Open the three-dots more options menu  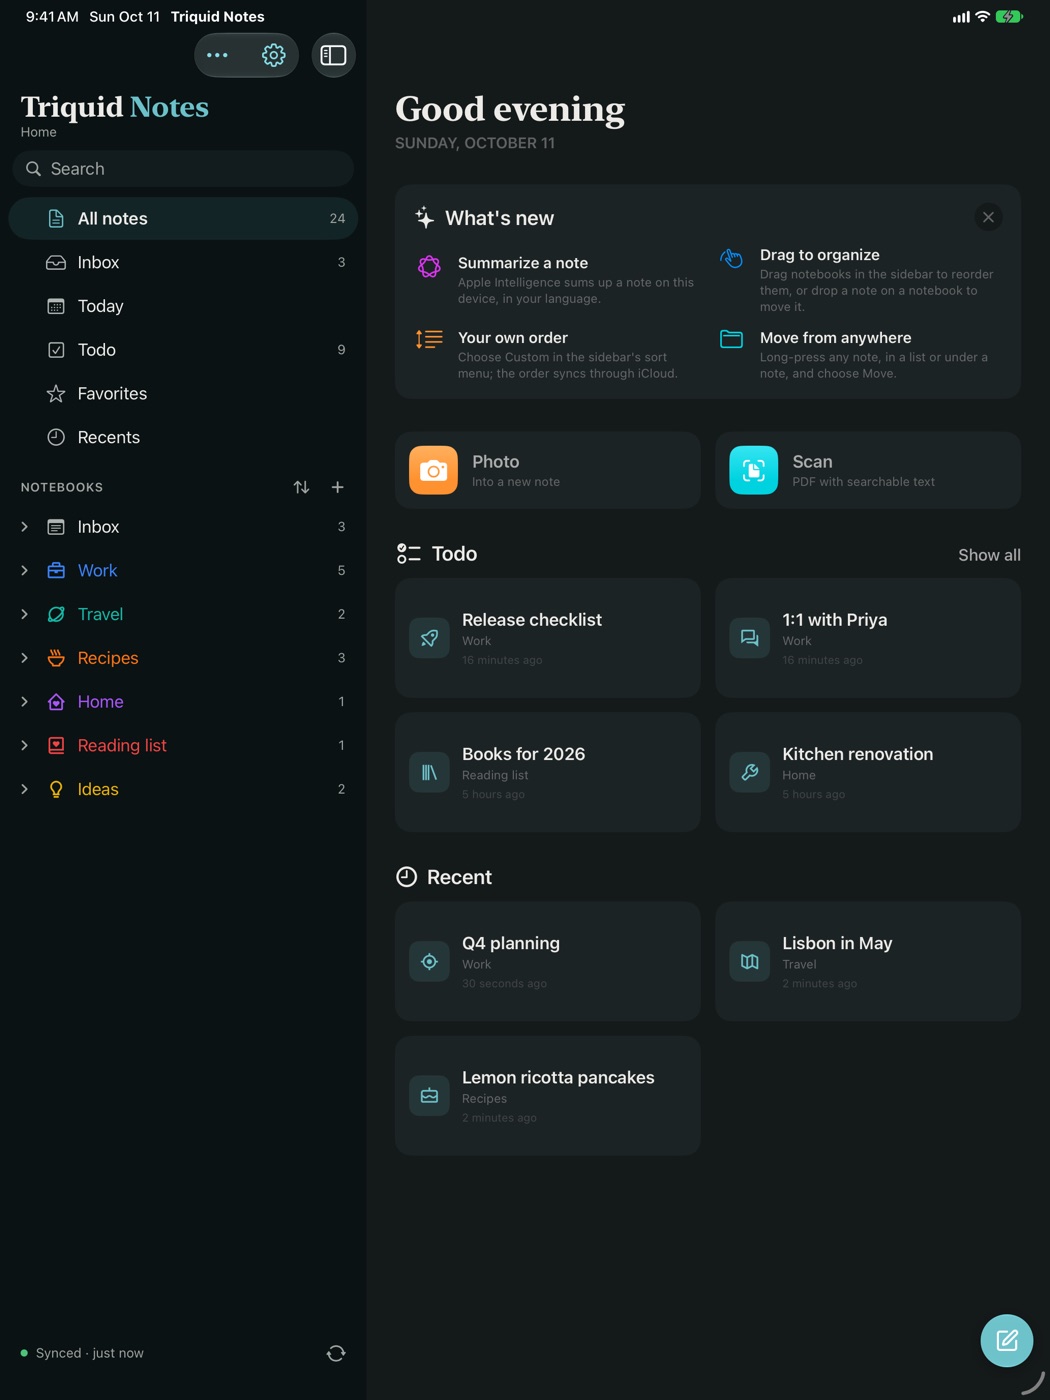[217, 55]
